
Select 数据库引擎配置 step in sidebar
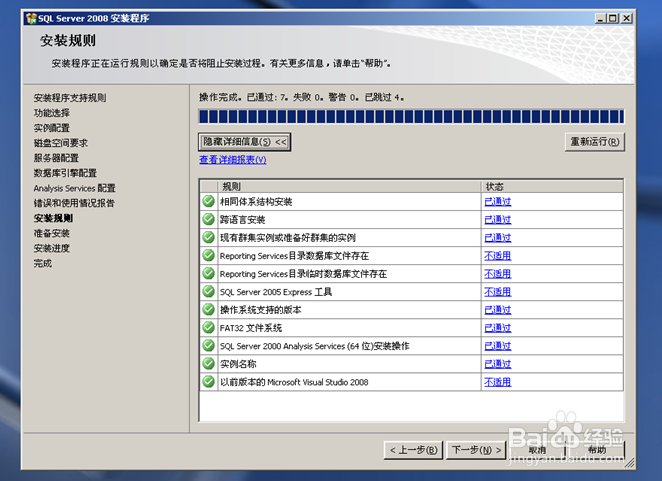pyautogui.click(x=65, y=173)
